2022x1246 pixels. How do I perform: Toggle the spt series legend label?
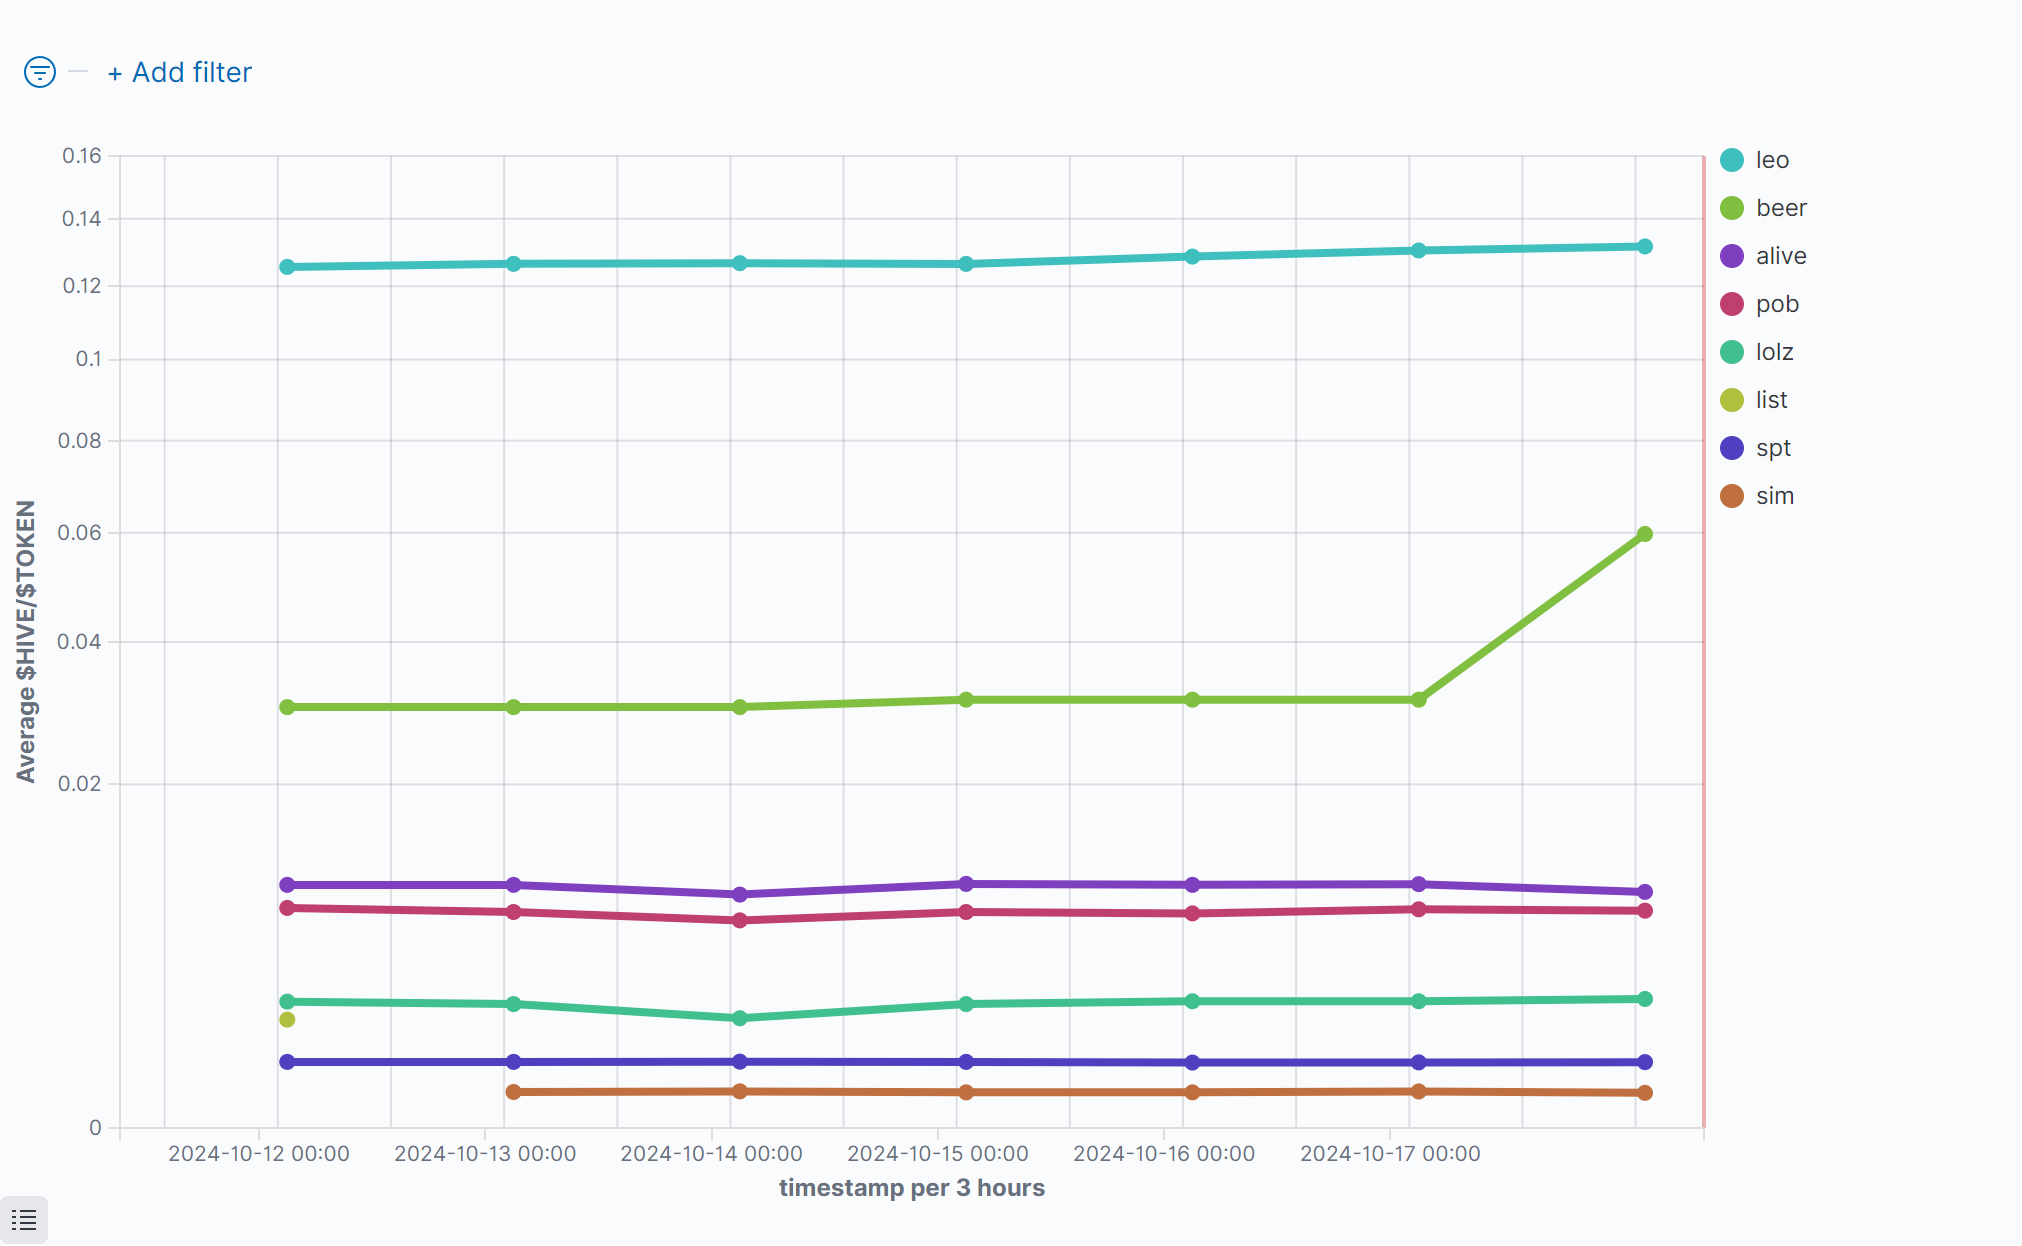coord(1773,448)
